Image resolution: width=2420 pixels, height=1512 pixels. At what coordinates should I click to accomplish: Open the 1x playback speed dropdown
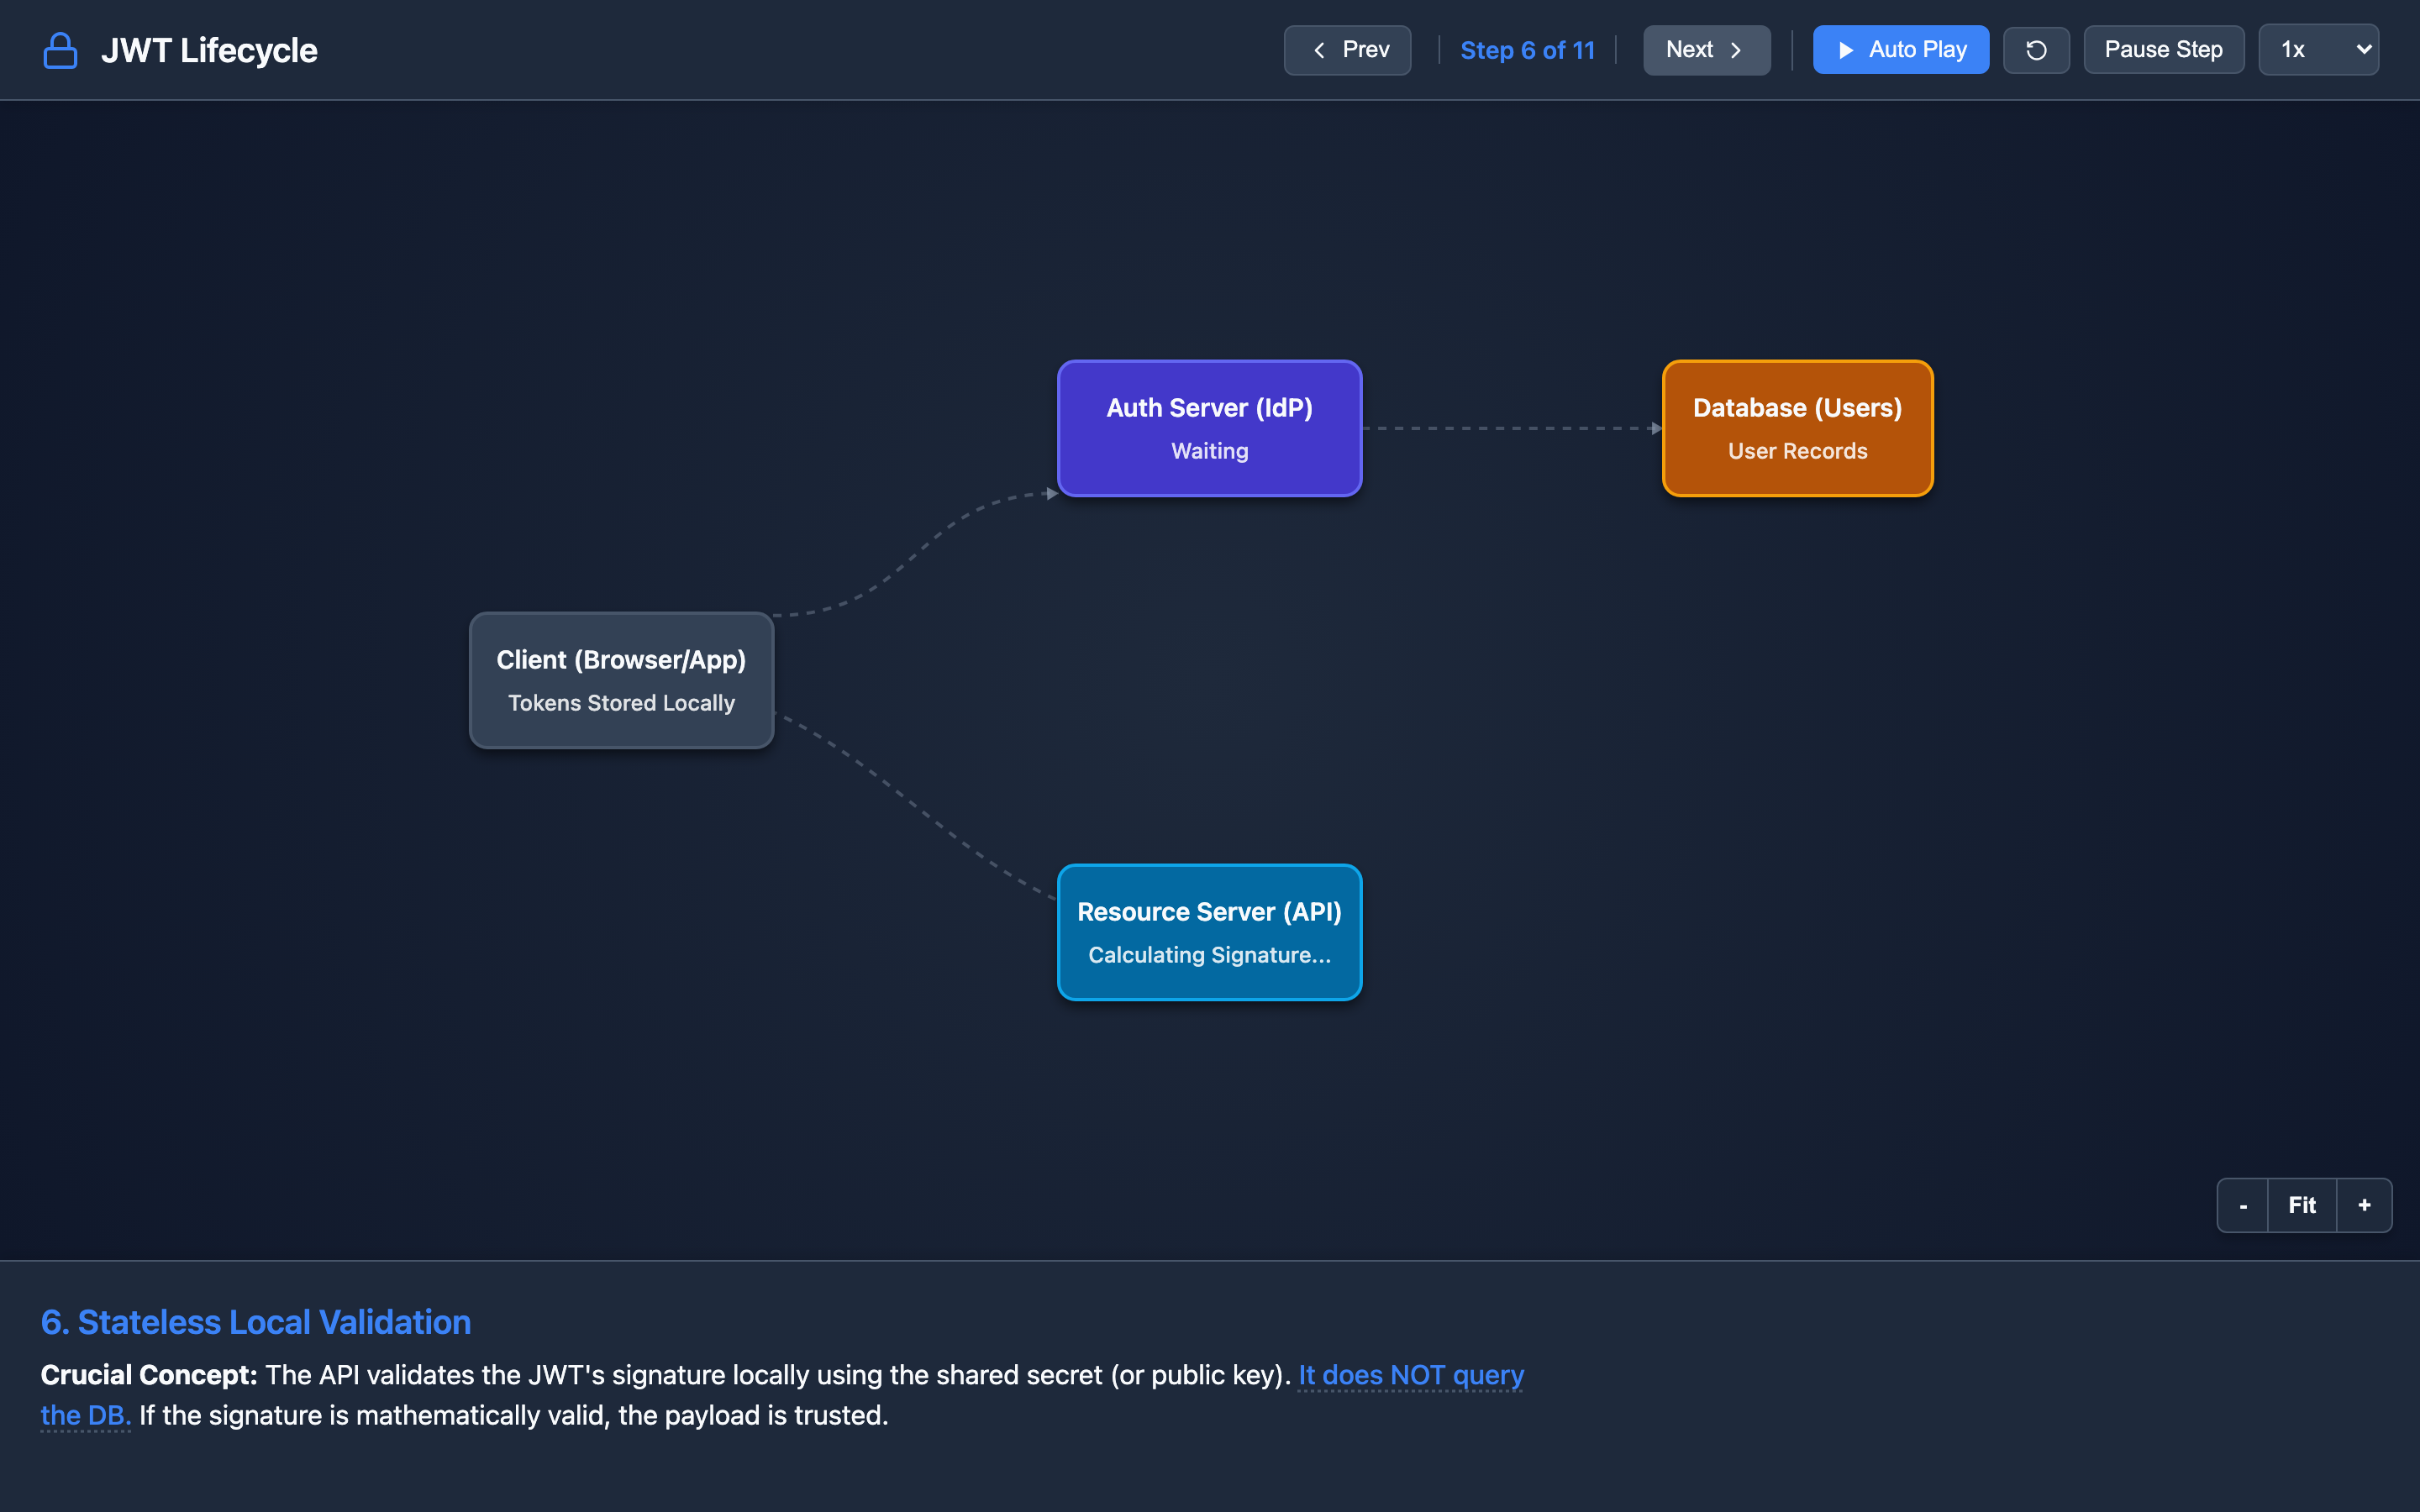(x=2318, y=50)
